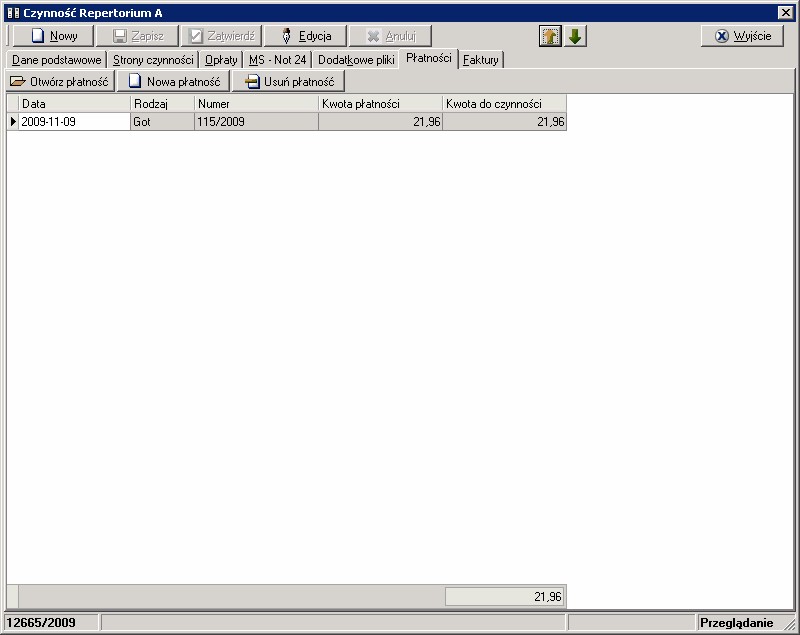Open the Strony czynności tab

[x=153, y=60]
